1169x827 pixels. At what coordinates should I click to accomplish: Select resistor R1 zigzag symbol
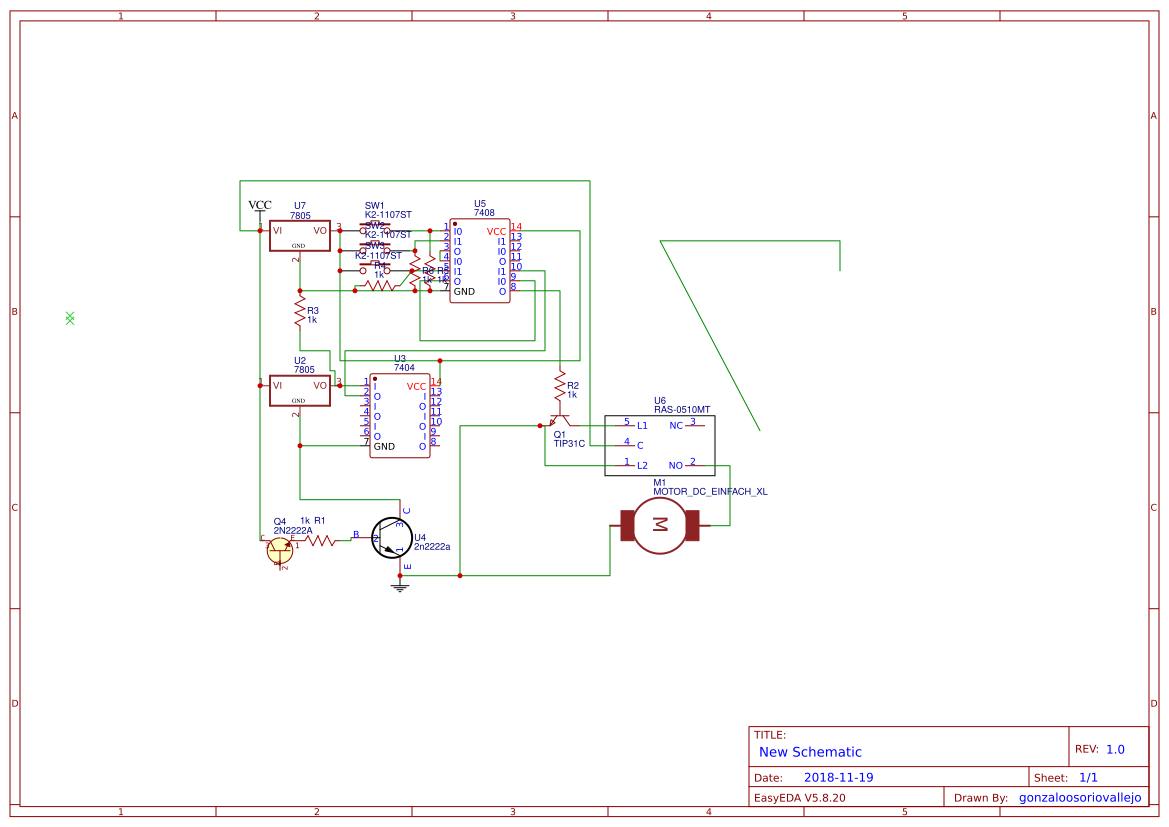[x=321, y=540]
